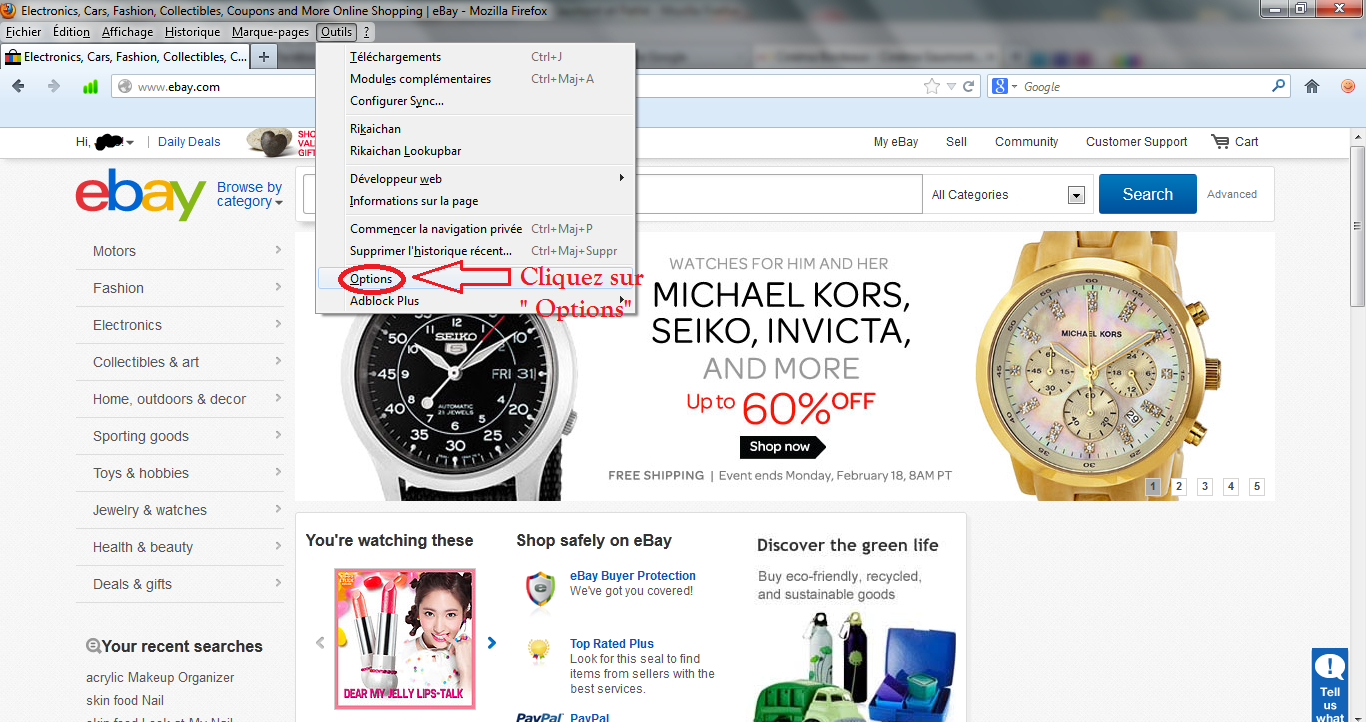1366x722 pixels.
Task: Open the Historique menu
Action: point(193,32)
